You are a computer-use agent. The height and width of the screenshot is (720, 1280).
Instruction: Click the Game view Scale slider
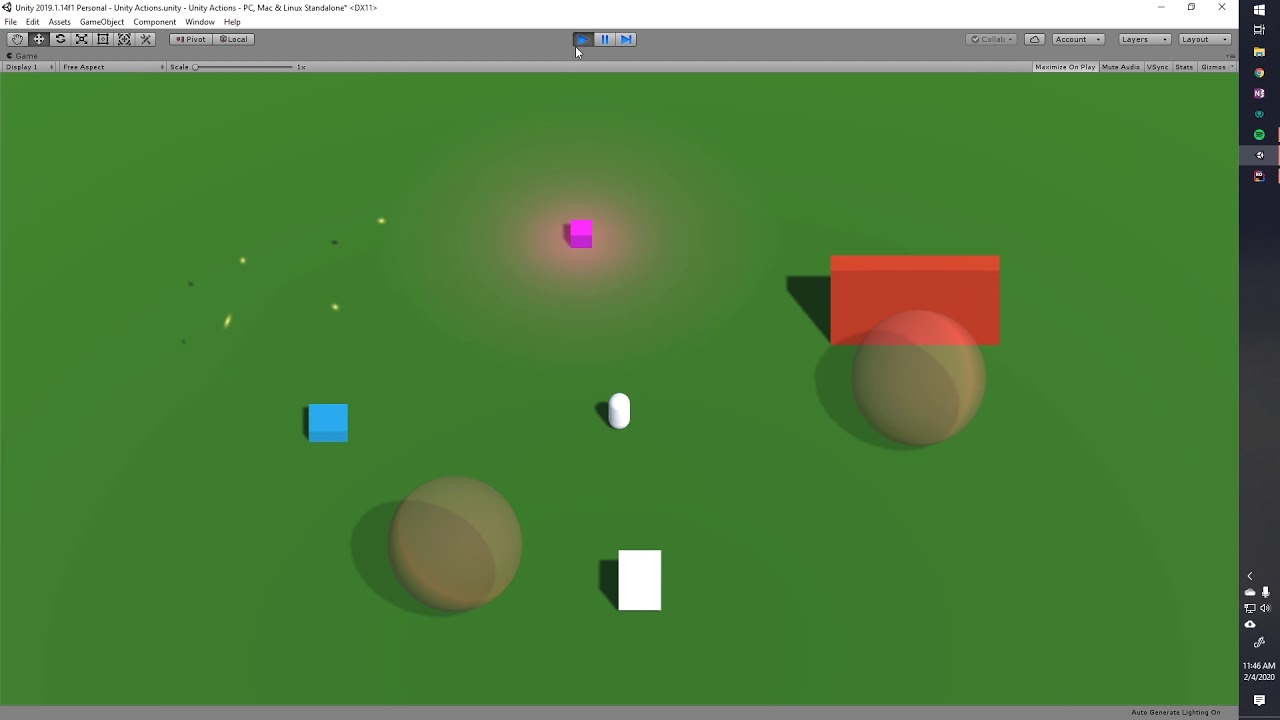(x=244, y=67)
